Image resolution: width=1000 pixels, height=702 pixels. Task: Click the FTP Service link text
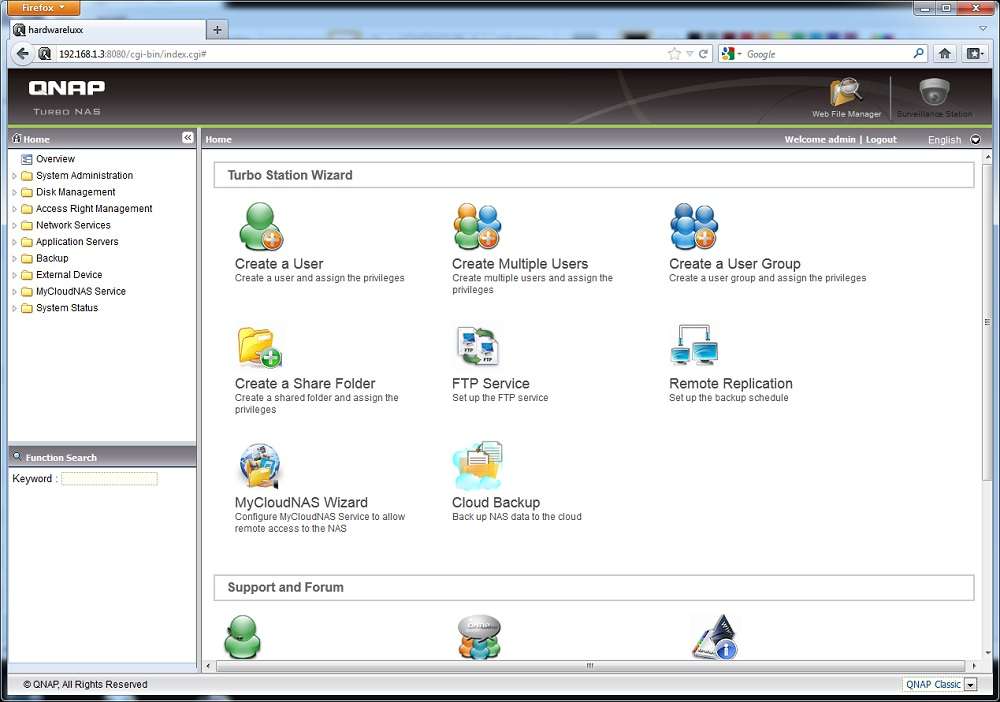490,383
